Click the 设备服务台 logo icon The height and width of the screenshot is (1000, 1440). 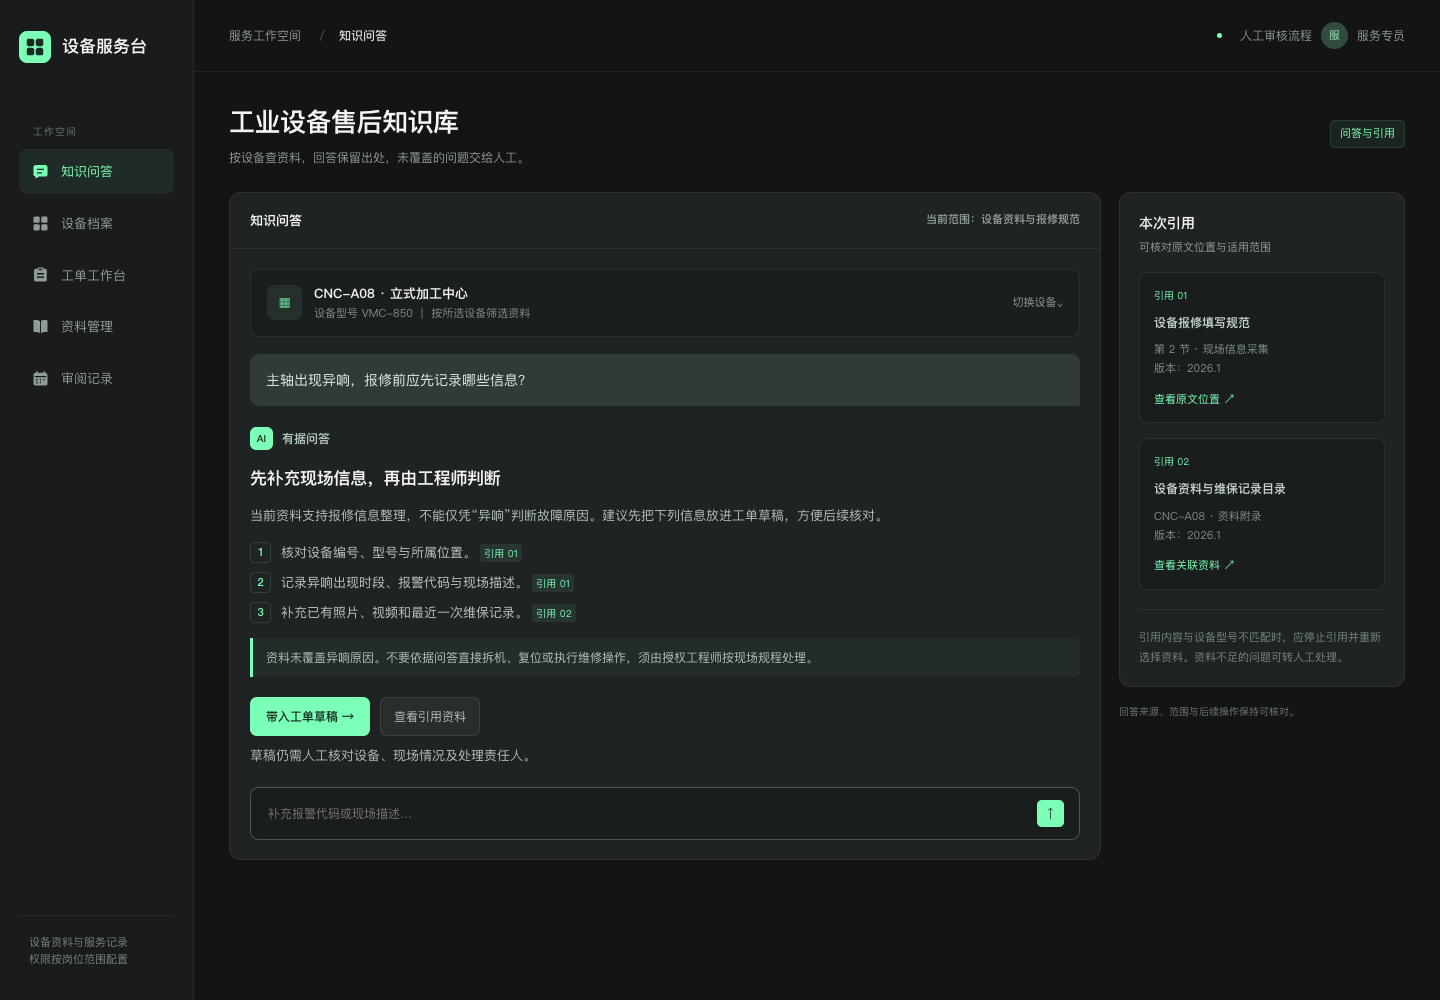[x=35, y=46]
